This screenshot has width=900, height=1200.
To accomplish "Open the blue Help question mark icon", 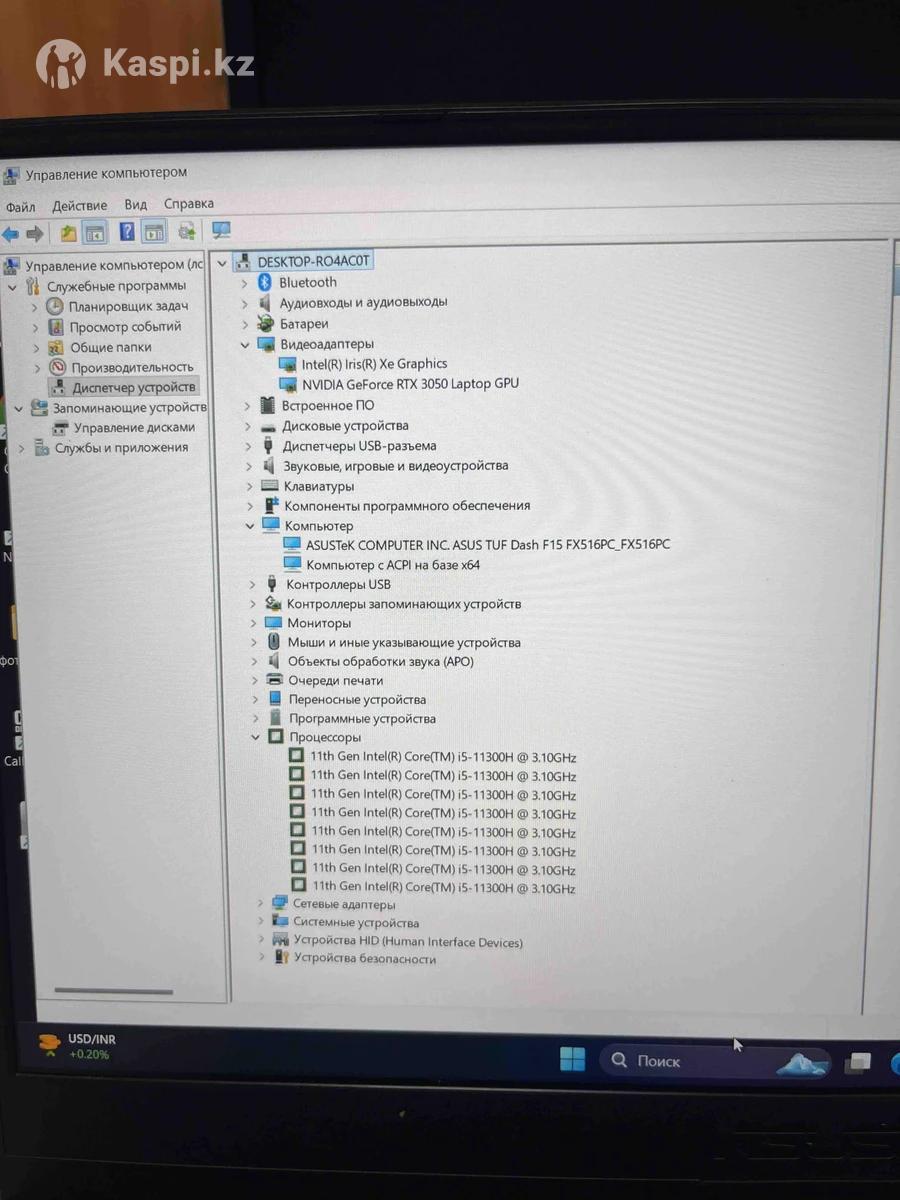I will pos(127,232).
